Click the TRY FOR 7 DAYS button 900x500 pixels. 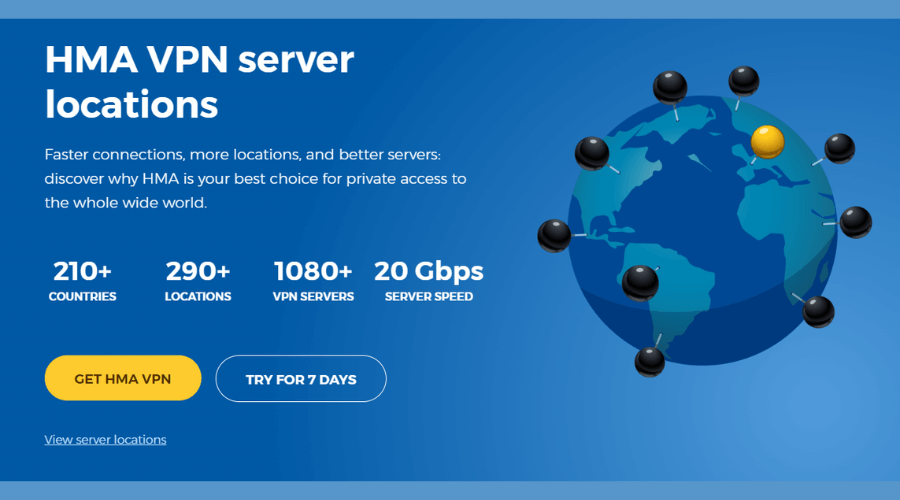pos(301,379)
